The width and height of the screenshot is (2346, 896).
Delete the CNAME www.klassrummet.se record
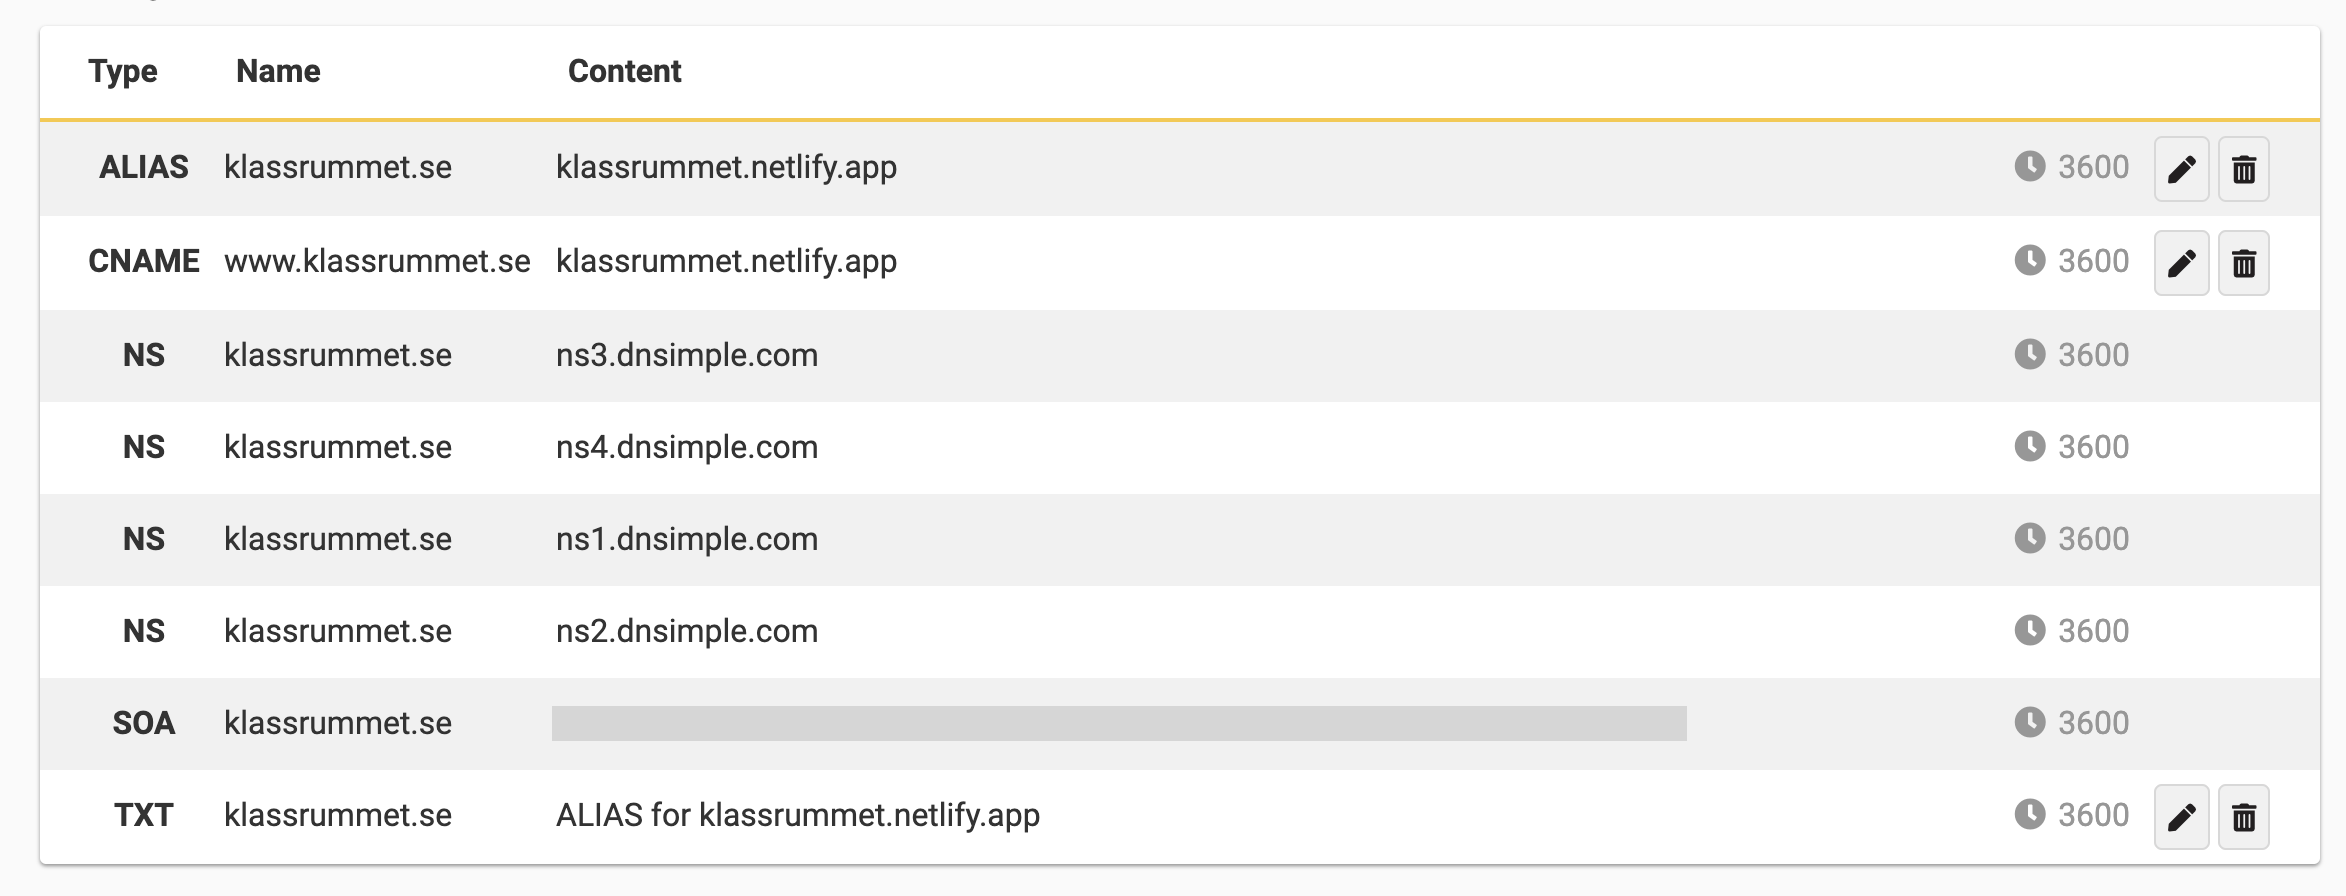pyautogui.click(x=2244, y=263)
